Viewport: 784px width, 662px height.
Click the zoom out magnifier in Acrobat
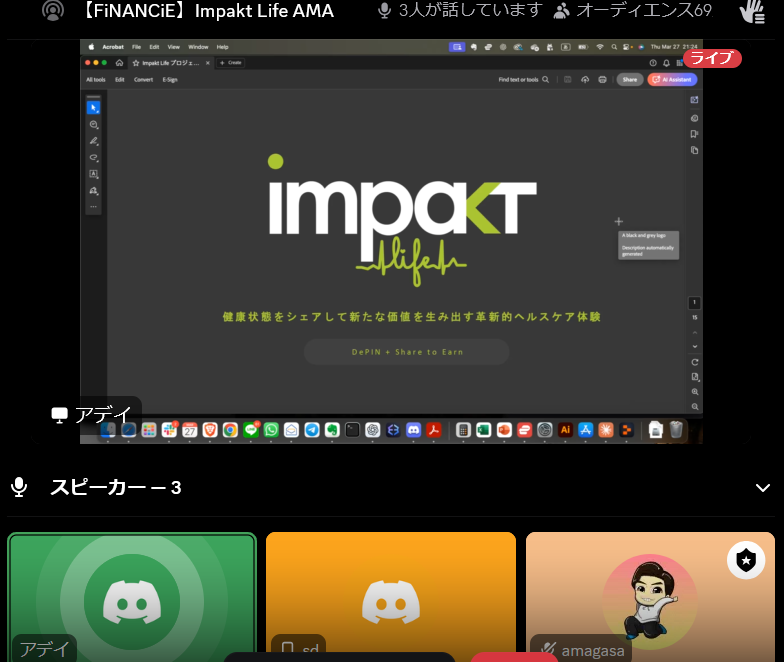click(x=694, y=407)
